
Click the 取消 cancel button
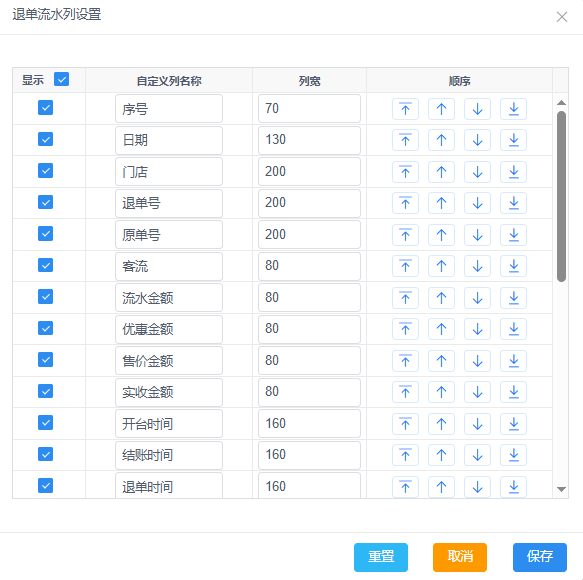point(460,557)
